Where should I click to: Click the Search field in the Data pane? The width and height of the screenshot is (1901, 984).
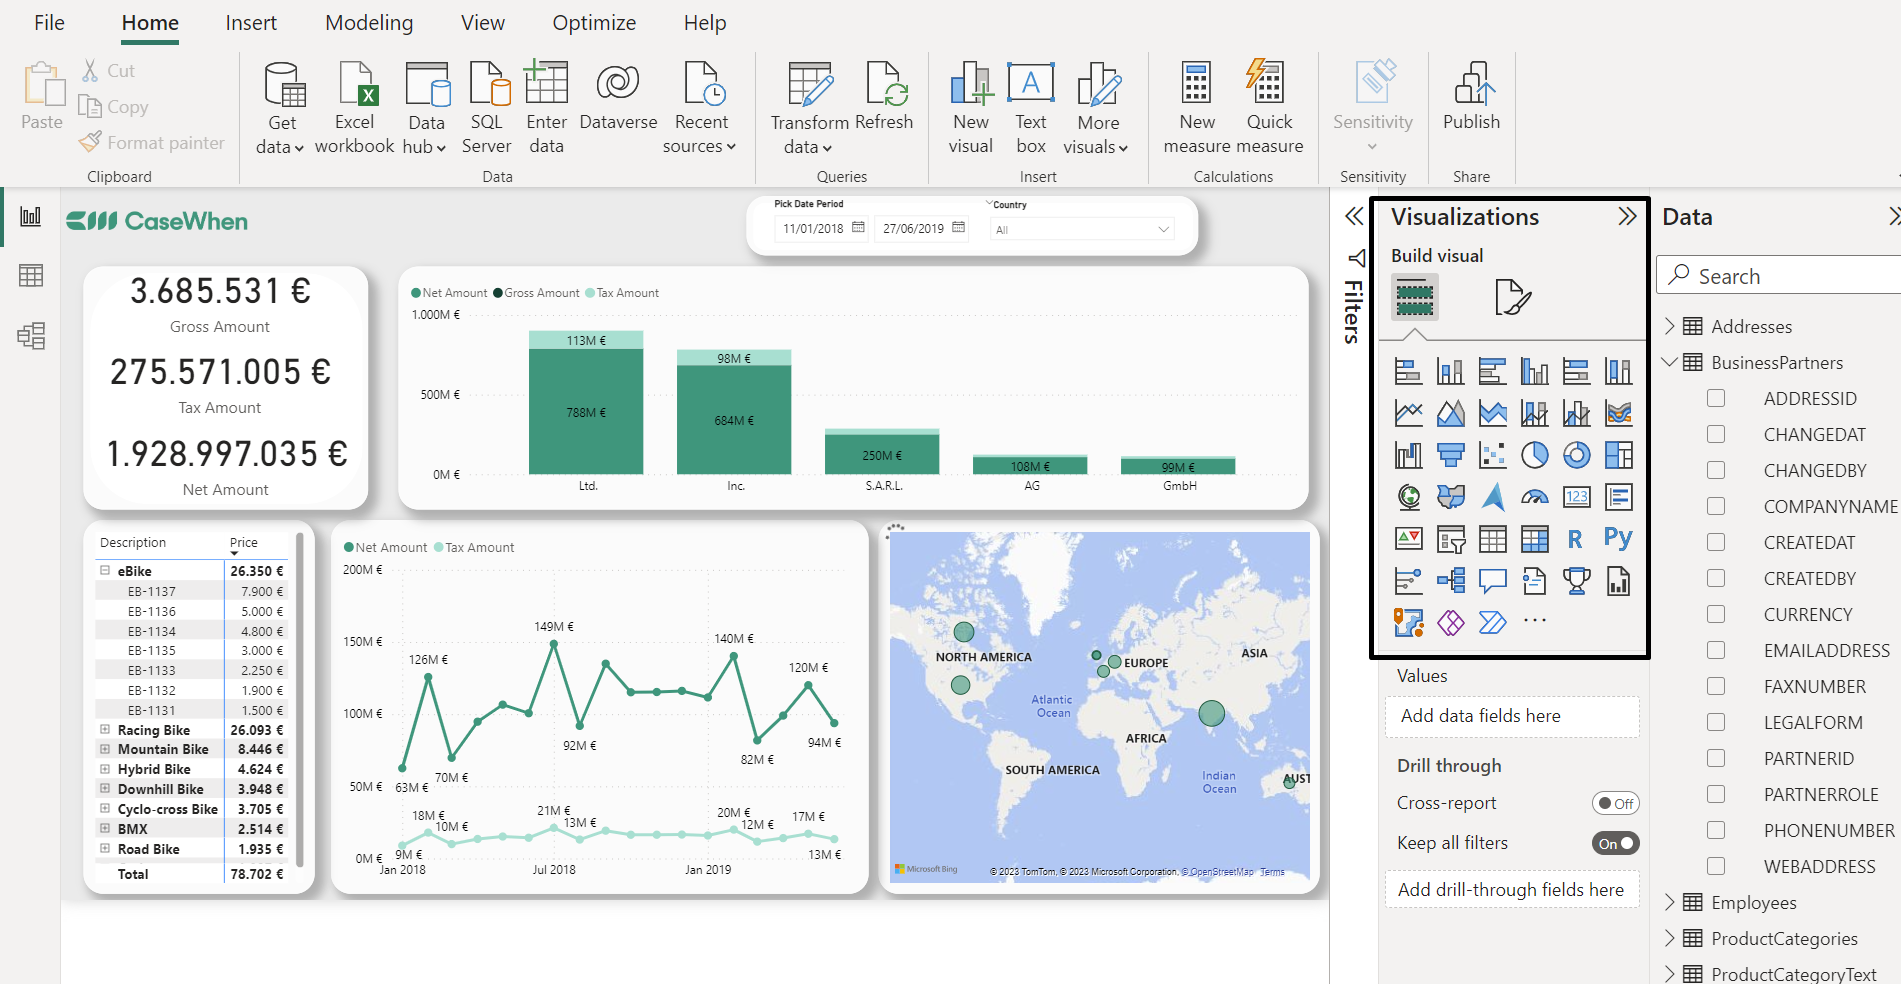pos(1778,275)
